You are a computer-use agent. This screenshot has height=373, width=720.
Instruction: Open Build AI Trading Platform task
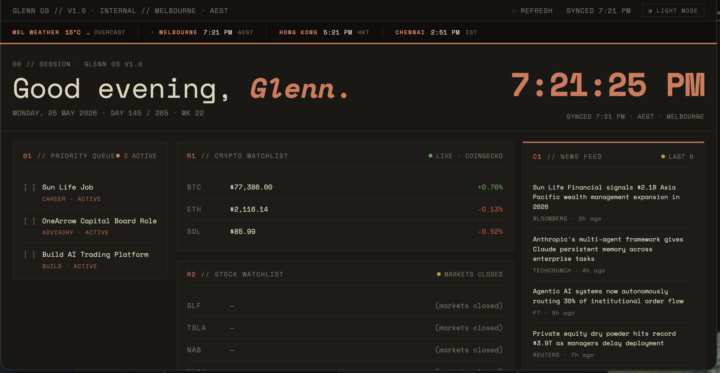[x=95, y=254]
